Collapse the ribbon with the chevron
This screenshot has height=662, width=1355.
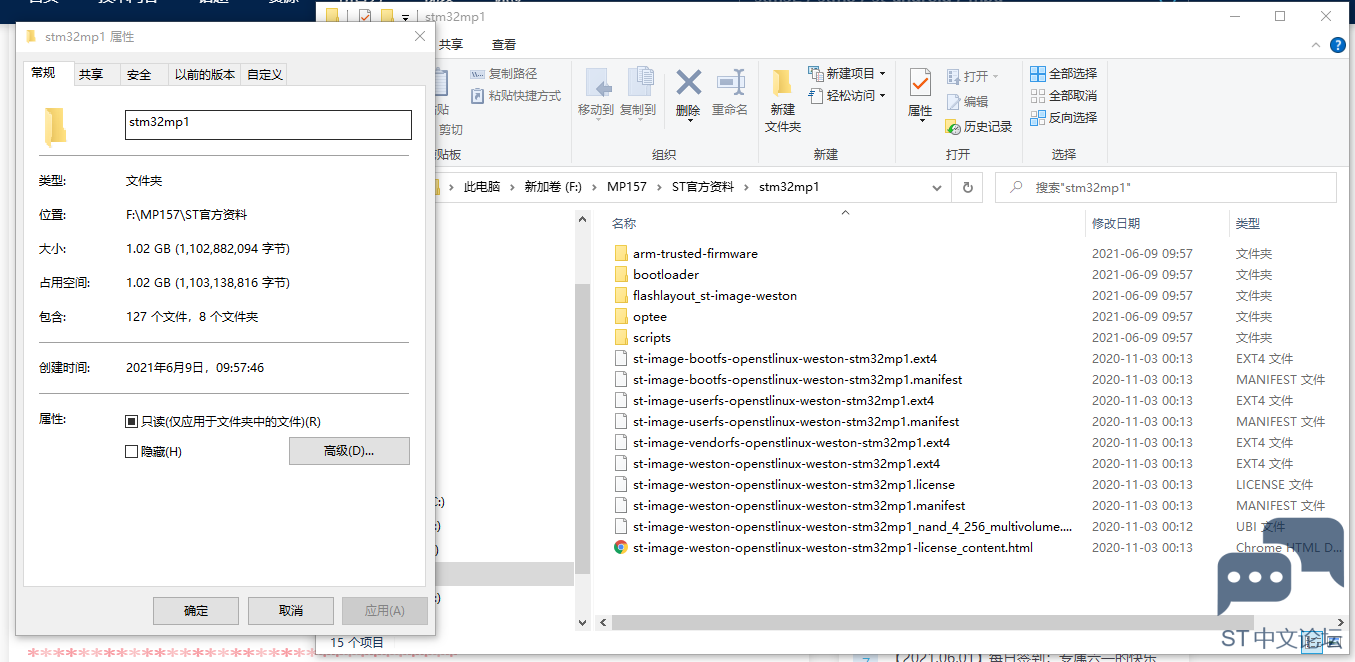tap(1316, 45)
